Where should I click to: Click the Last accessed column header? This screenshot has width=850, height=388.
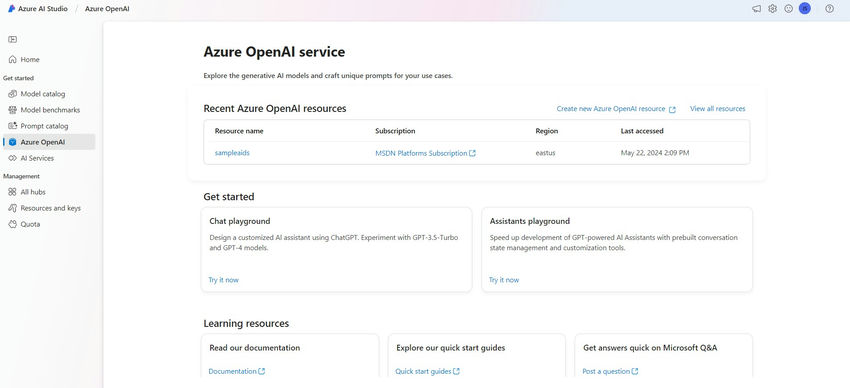[642, 131]
